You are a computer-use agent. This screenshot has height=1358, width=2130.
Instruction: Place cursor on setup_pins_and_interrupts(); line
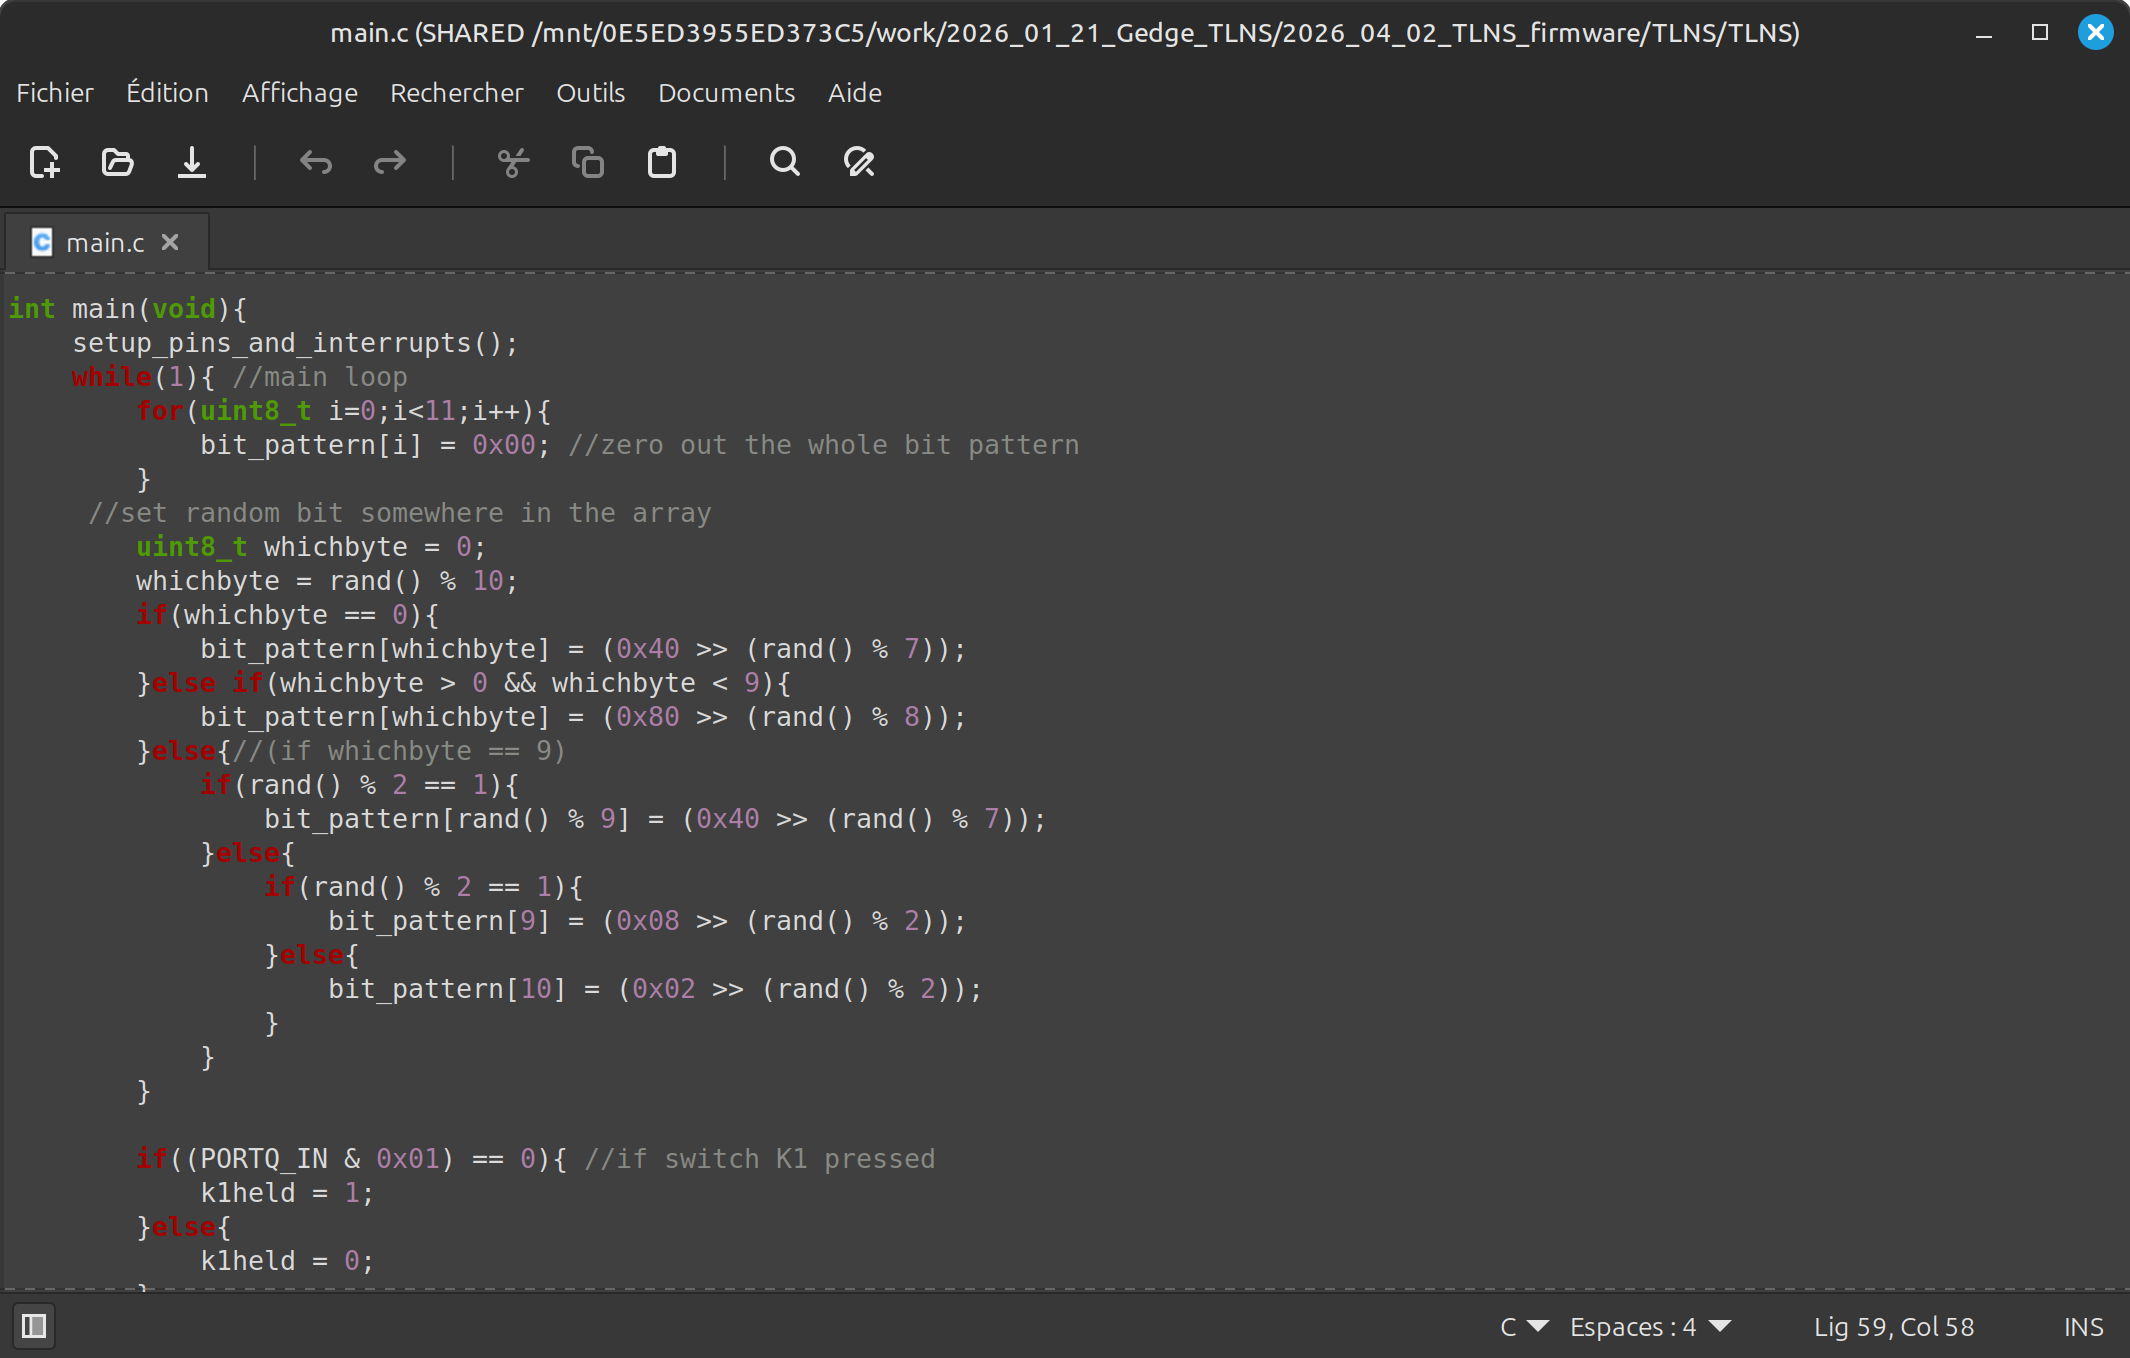click(295, 343)
